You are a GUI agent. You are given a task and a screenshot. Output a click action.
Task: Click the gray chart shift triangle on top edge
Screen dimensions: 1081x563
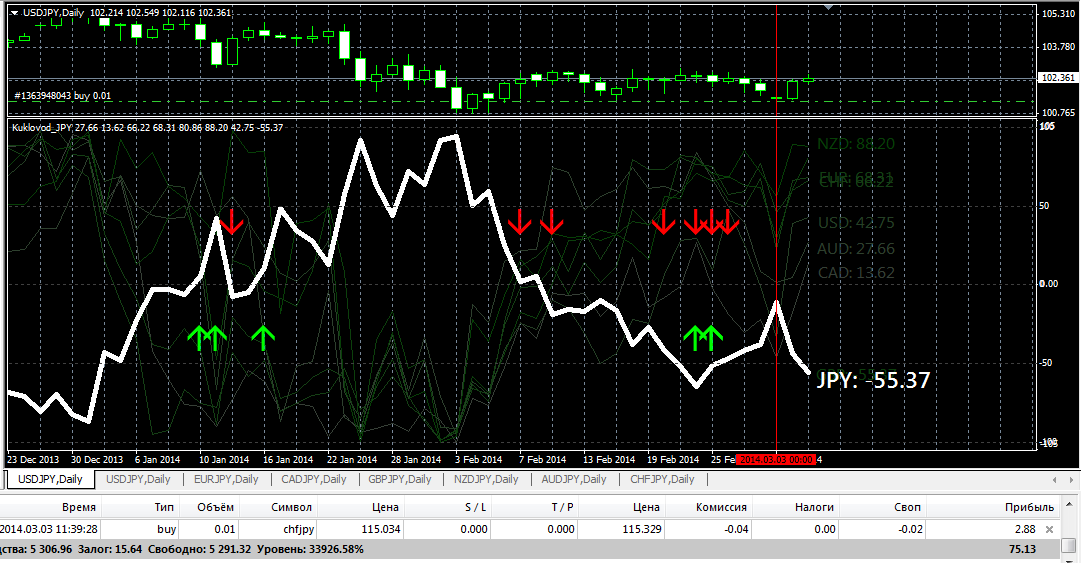[x=828, y=8]
